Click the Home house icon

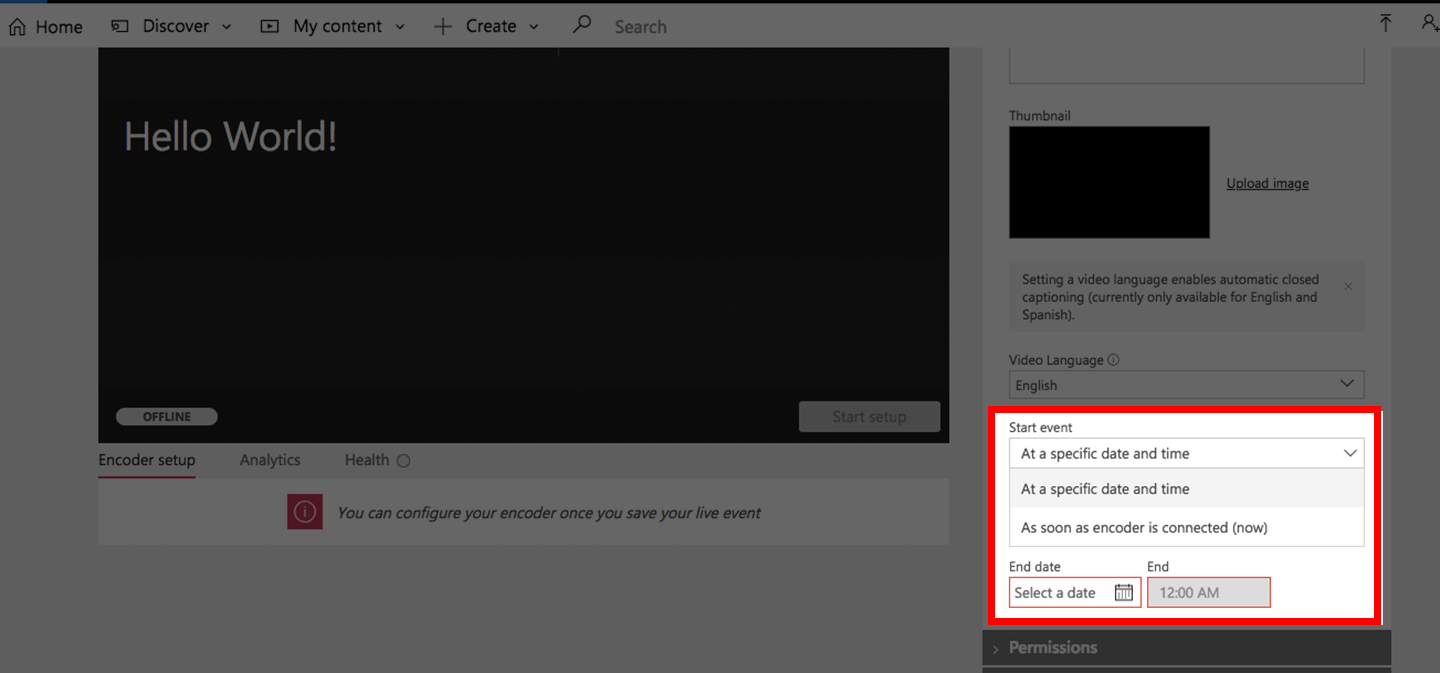(x=17, y=27)
